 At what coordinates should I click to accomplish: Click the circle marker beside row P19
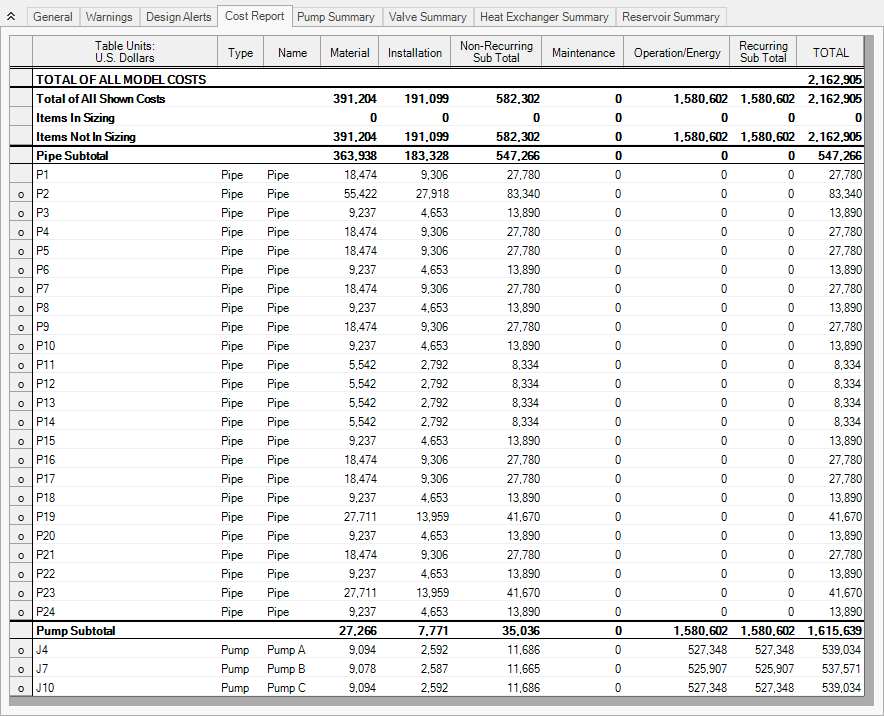click(21, 518)
